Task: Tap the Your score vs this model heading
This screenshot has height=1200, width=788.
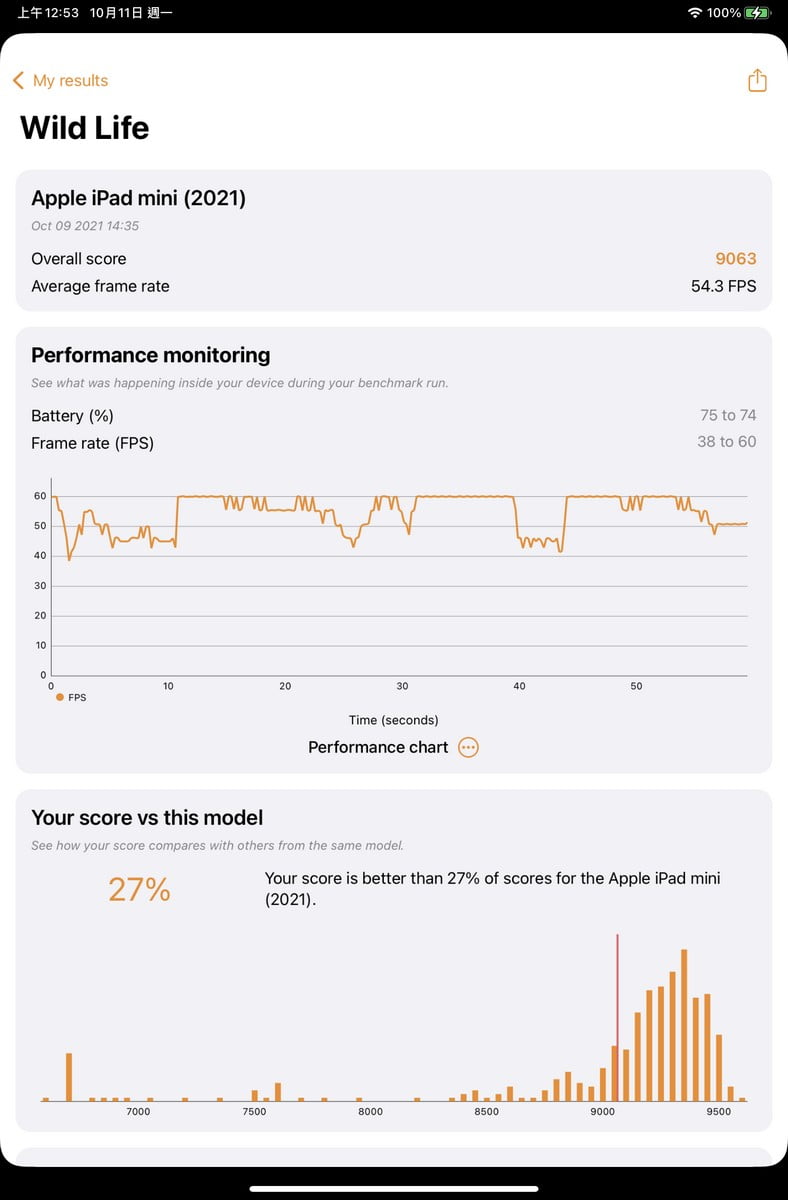Action: [147, 818]
